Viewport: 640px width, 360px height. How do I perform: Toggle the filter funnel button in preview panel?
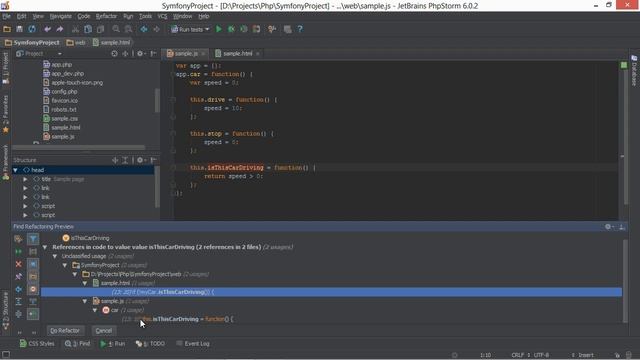click(x=33, y=239)
